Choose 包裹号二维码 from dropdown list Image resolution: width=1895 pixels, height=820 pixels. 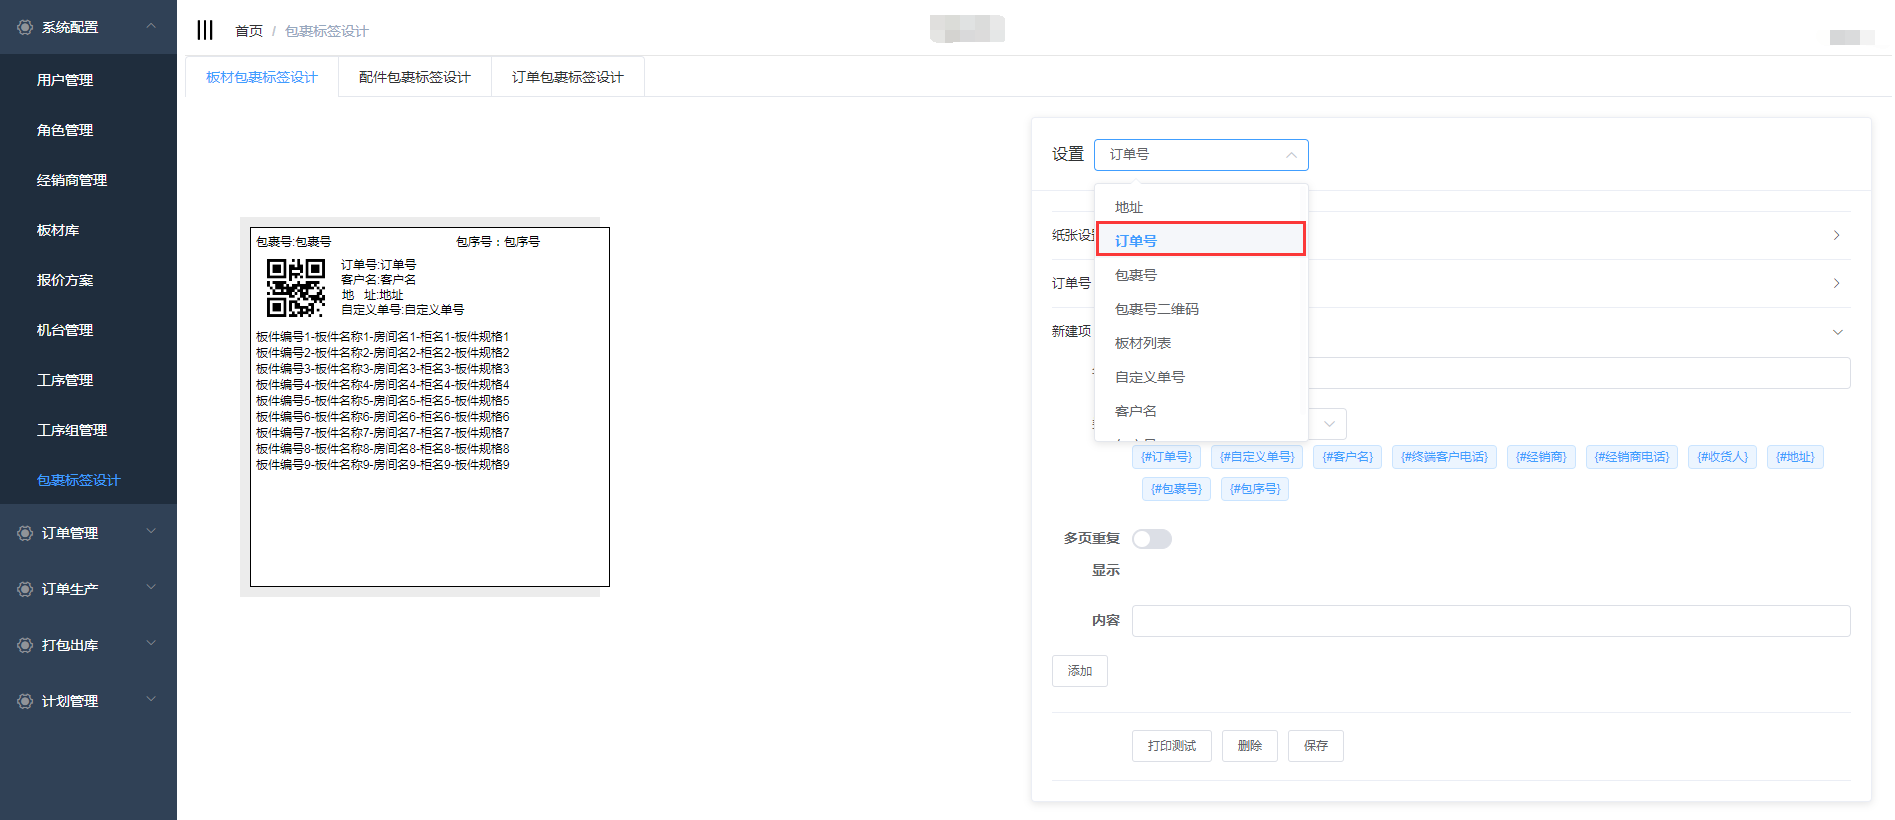tap(1156, 309)
